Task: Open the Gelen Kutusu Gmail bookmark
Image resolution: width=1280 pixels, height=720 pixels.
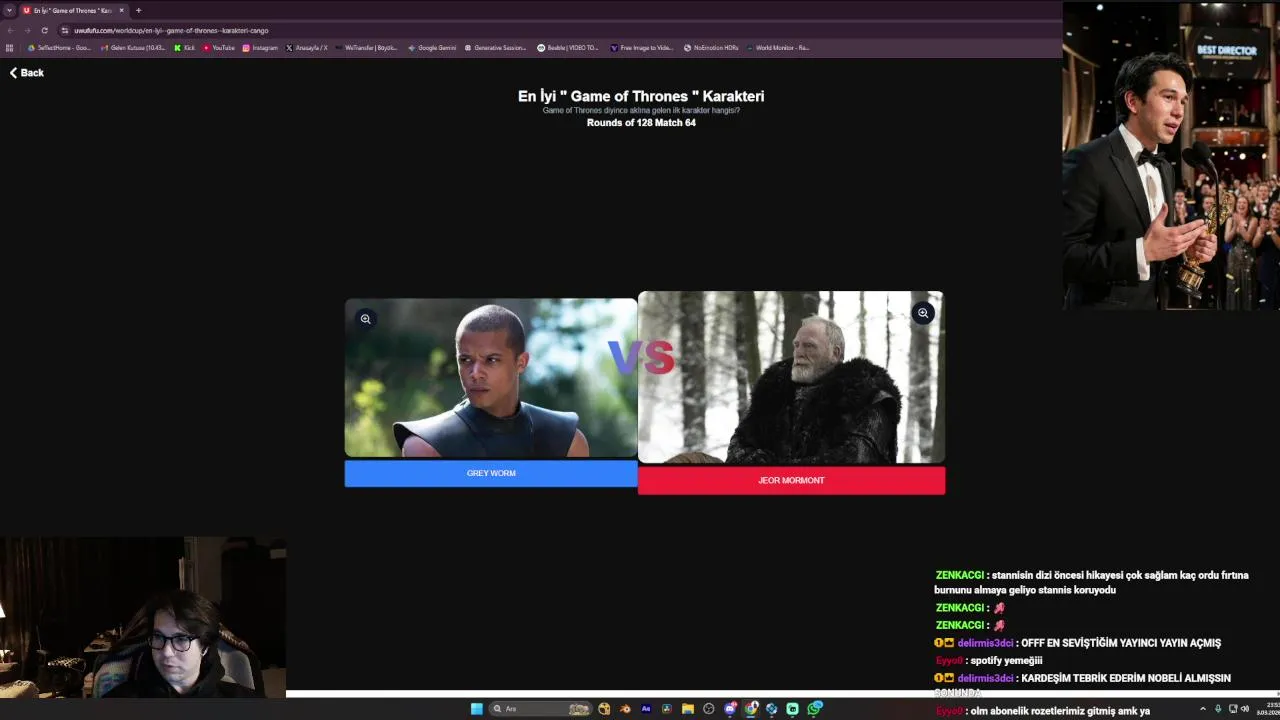Action: click(x=133, y=48)
